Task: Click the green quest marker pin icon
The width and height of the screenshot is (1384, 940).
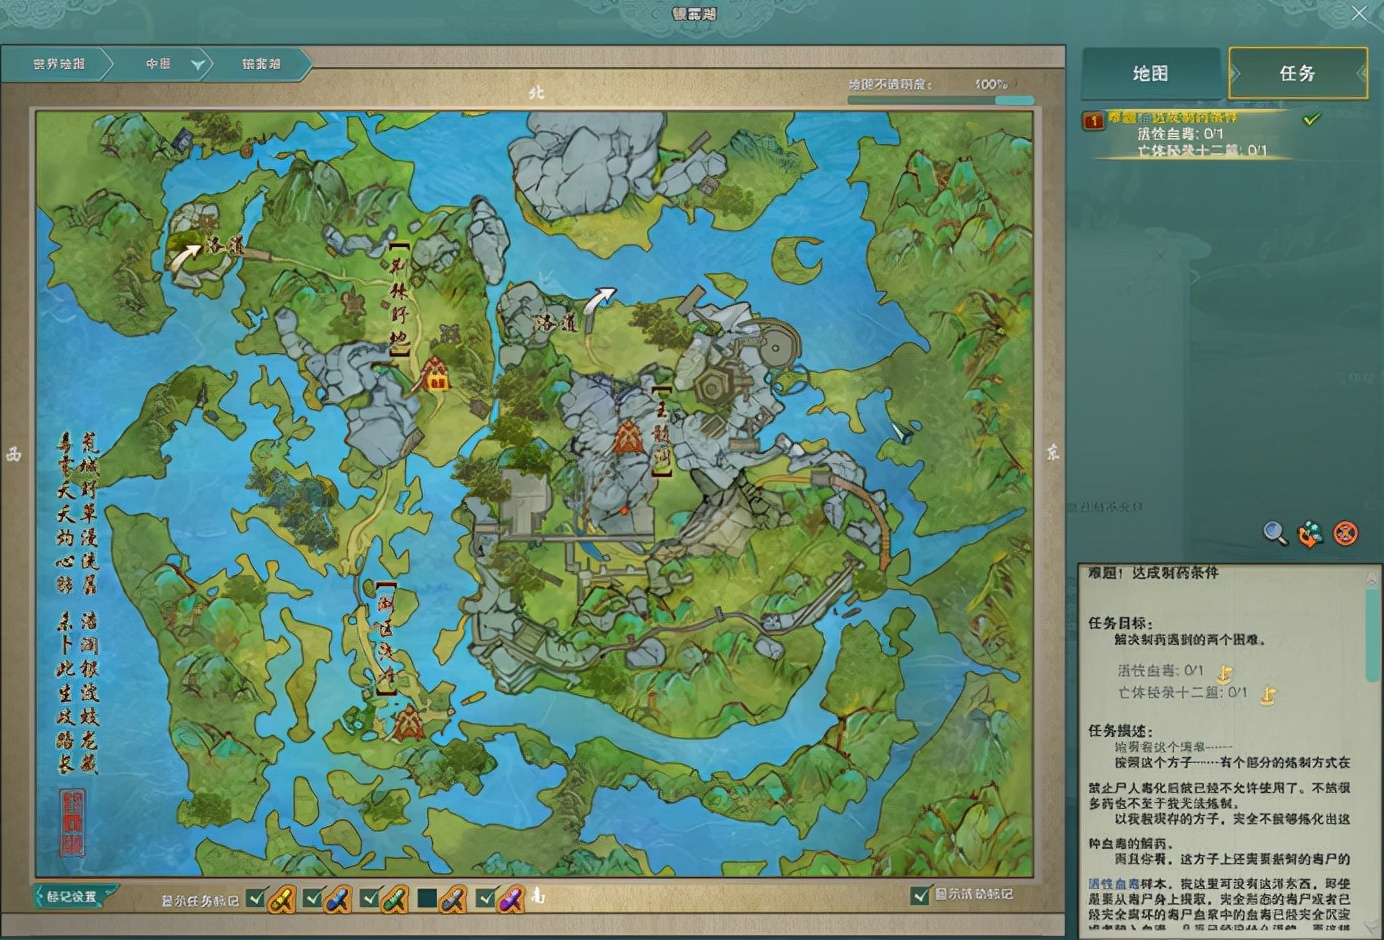Action: tap(395, 900)
